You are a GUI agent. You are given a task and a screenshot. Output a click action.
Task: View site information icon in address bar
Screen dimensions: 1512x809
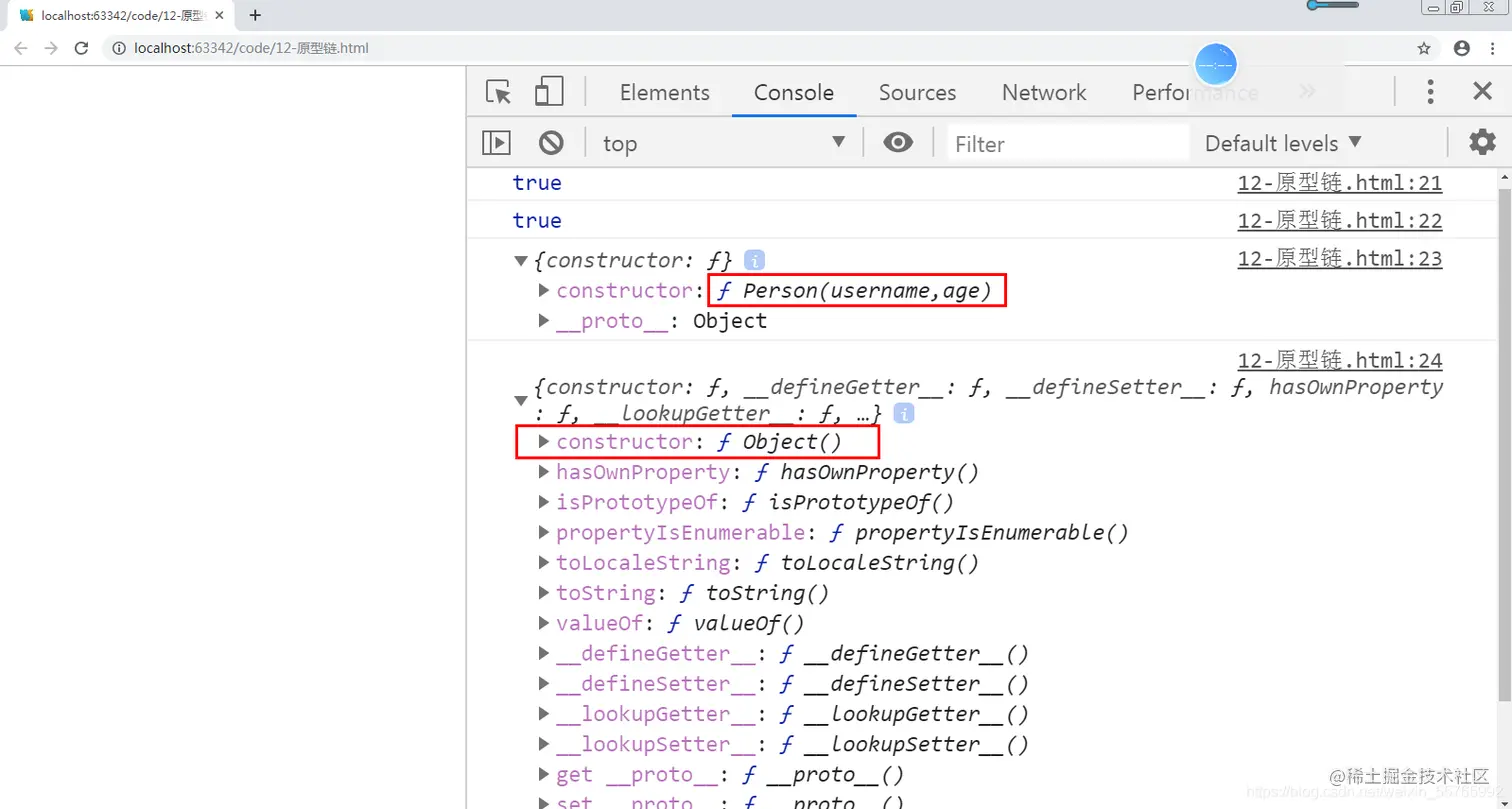118,48
